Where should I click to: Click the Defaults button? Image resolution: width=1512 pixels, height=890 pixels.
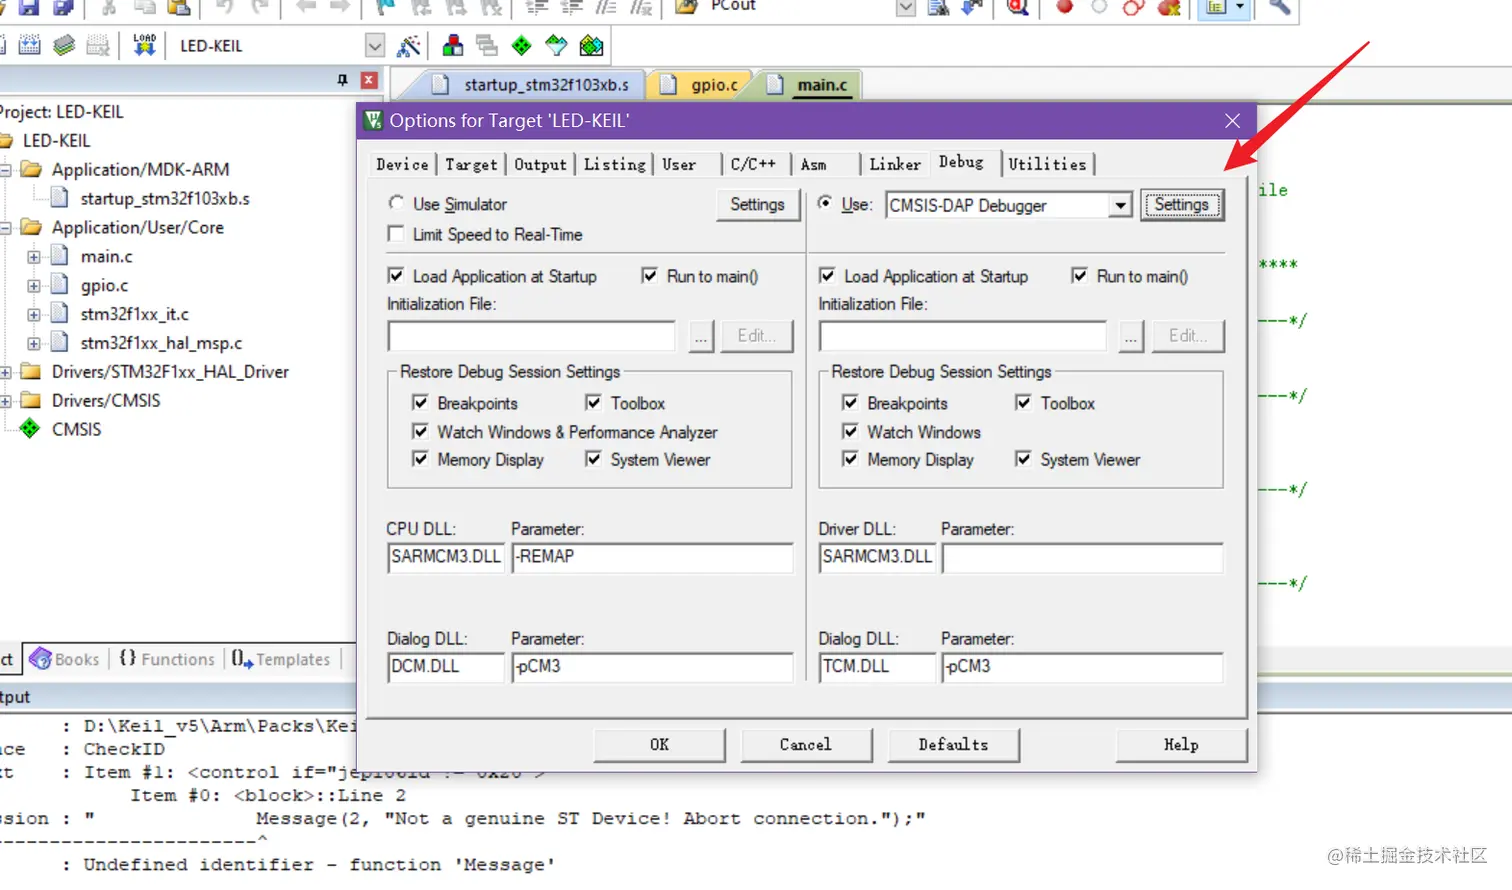pos(953,745)
